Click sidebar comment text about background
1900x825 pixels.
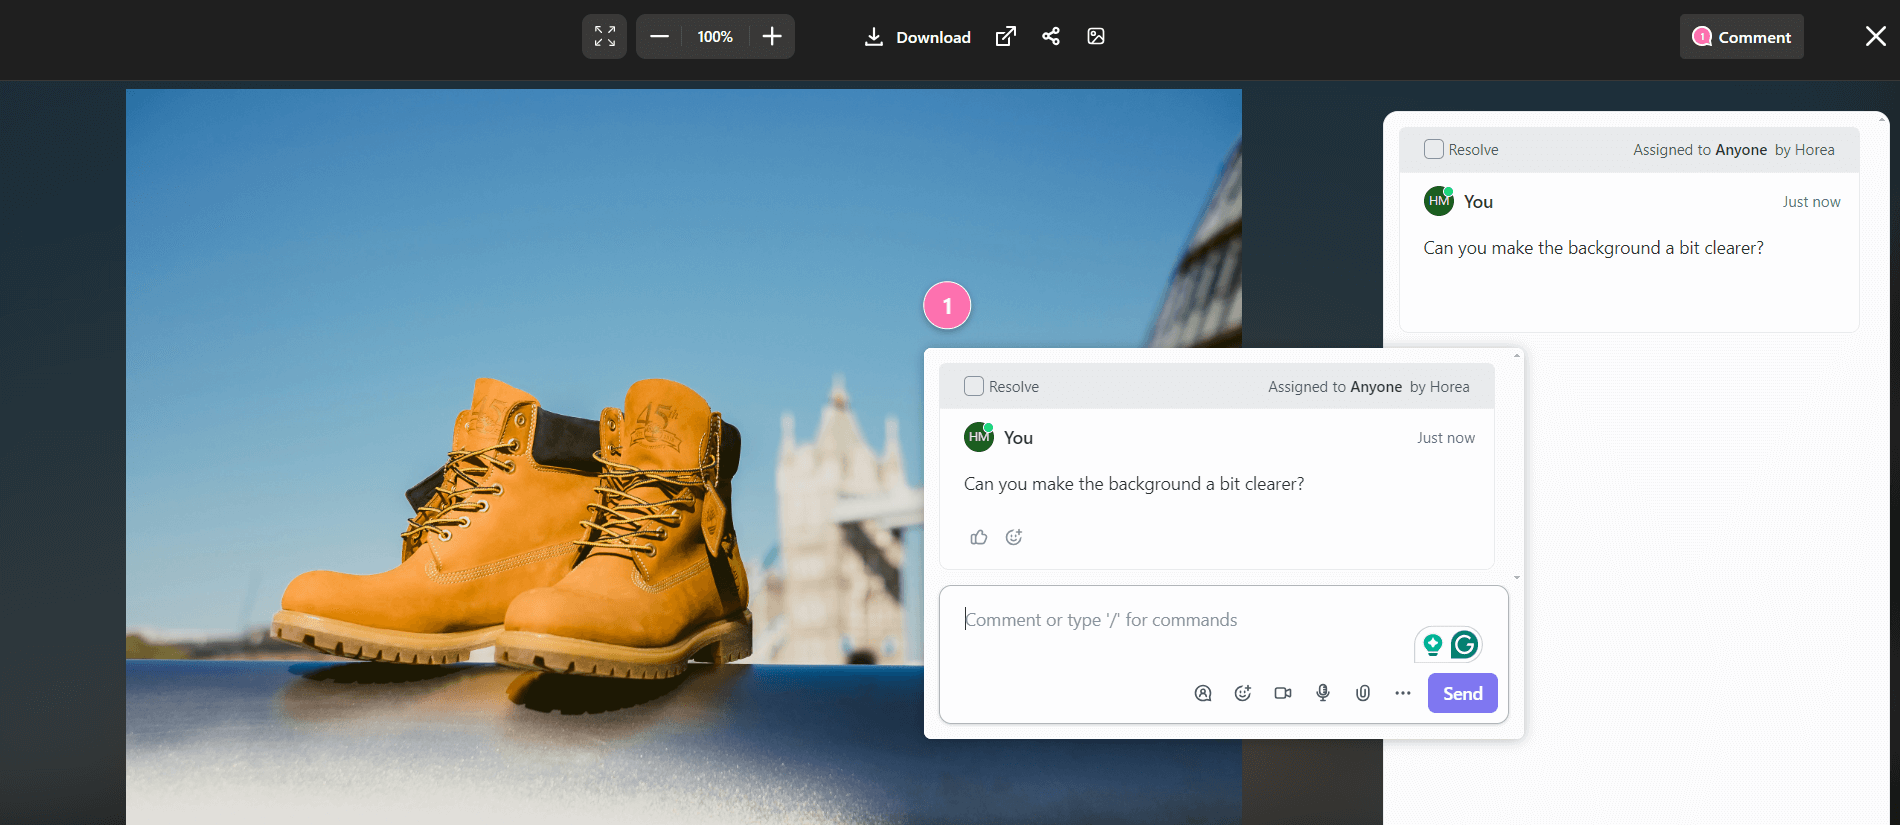1593,248
